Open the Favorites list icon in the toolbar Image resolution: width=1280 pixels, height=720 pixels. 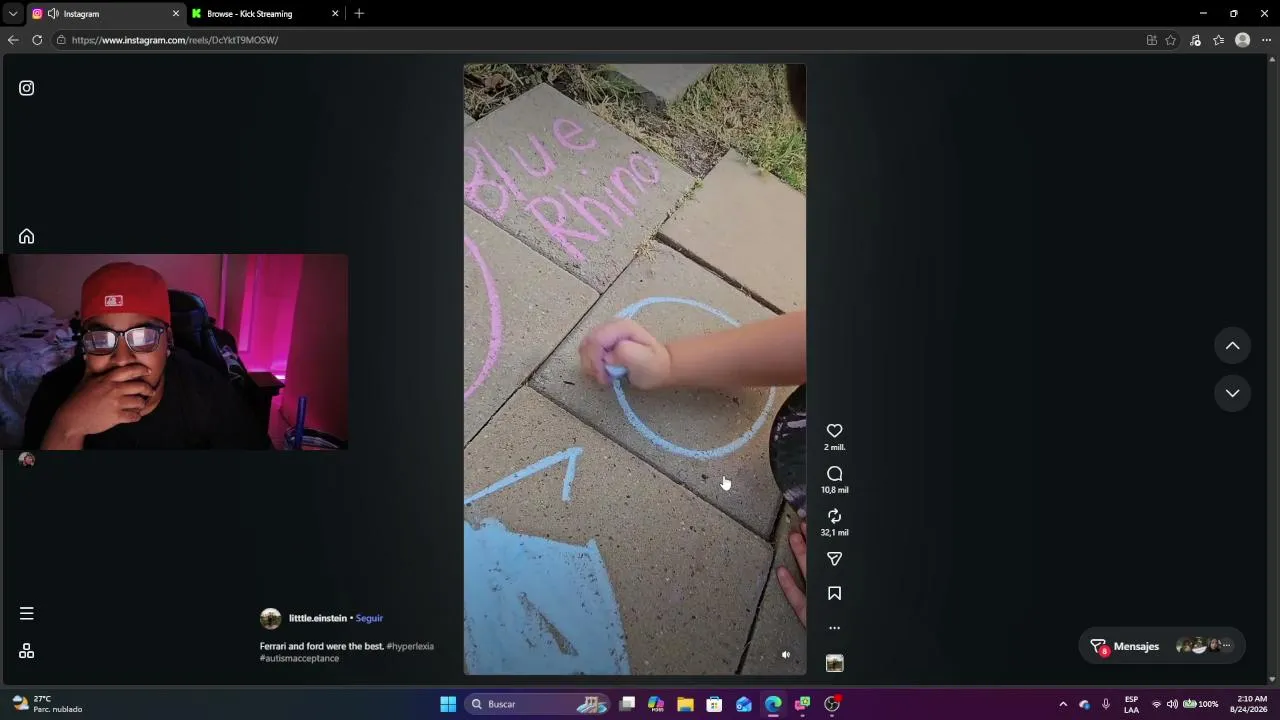pyautogui.click(x=1219, y=40)
